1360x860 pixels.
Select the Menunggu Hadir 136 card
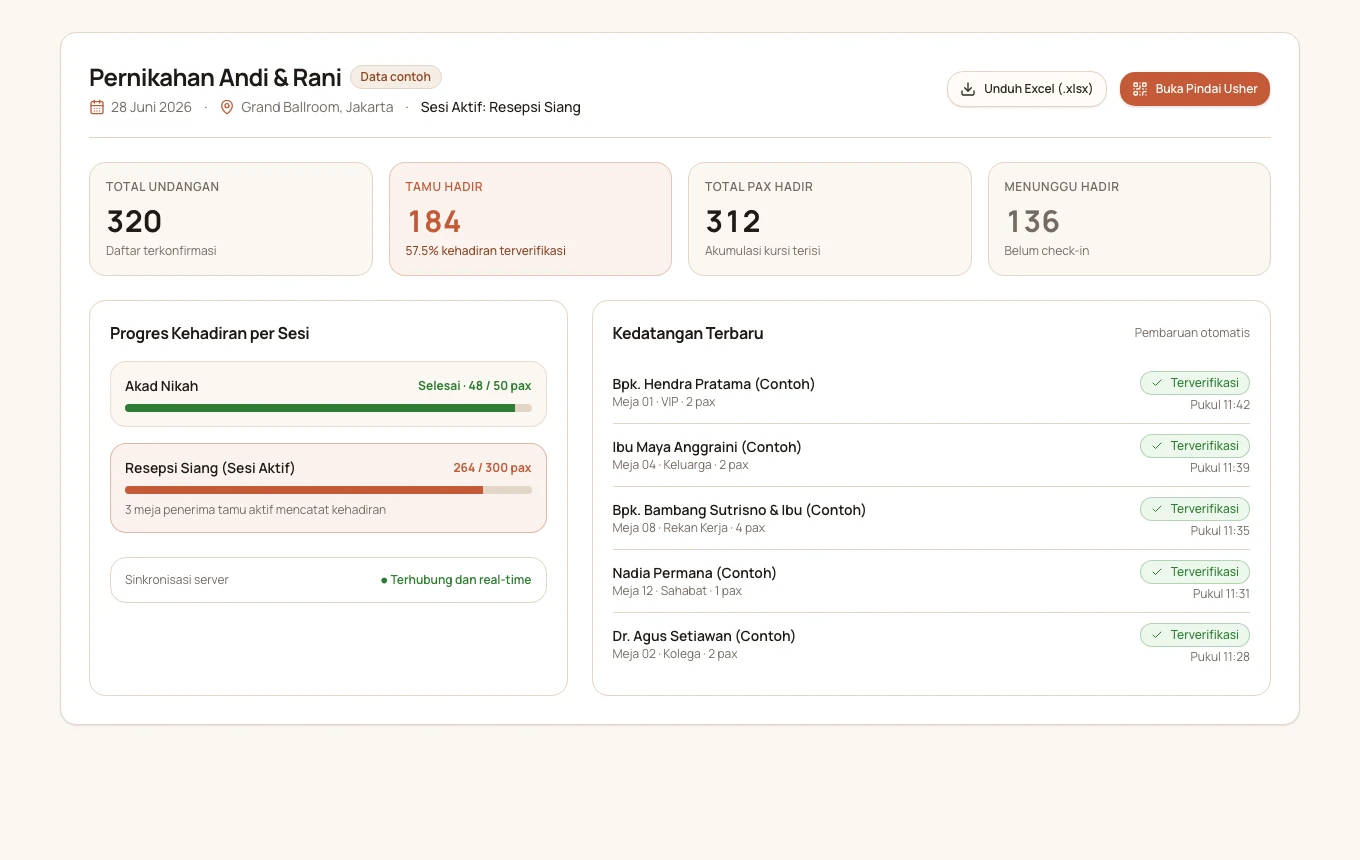(1129, 219)
